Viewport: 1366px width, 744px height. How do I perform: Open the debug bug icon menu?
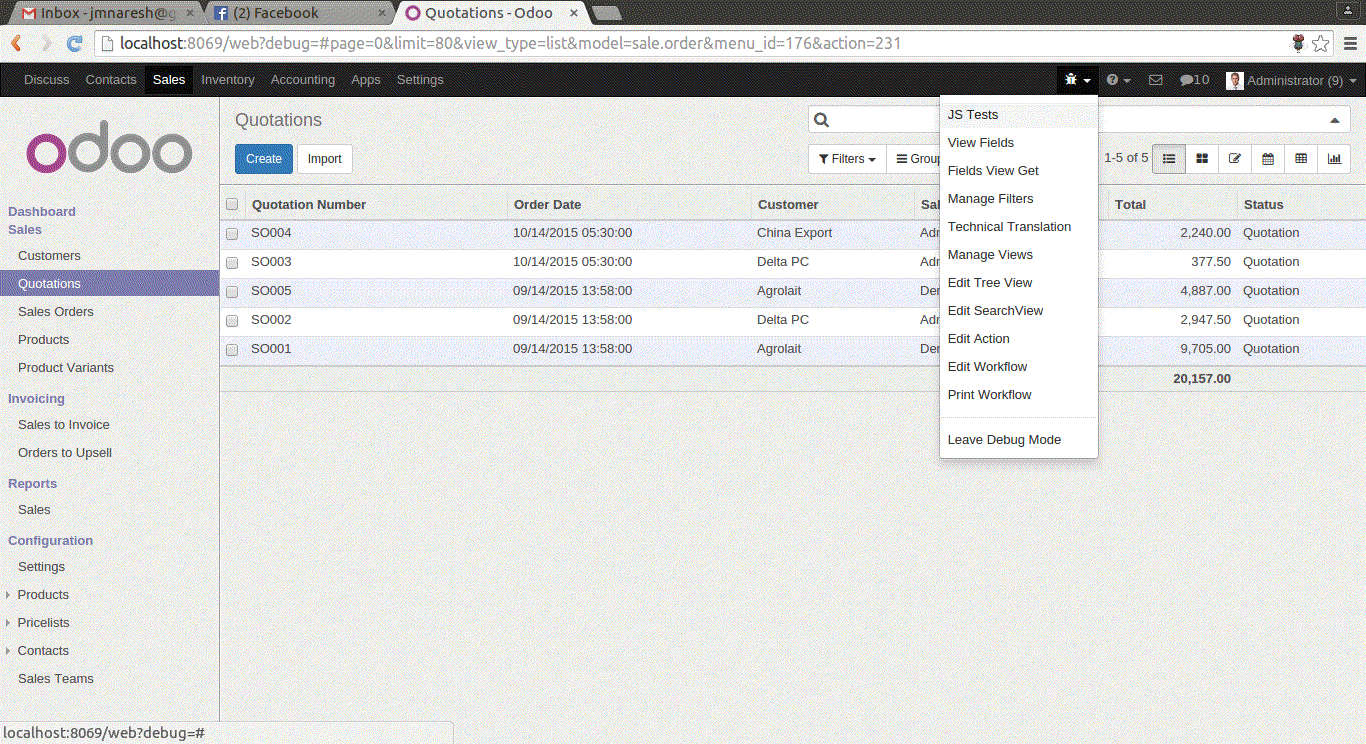click(x=1077, y=80)
